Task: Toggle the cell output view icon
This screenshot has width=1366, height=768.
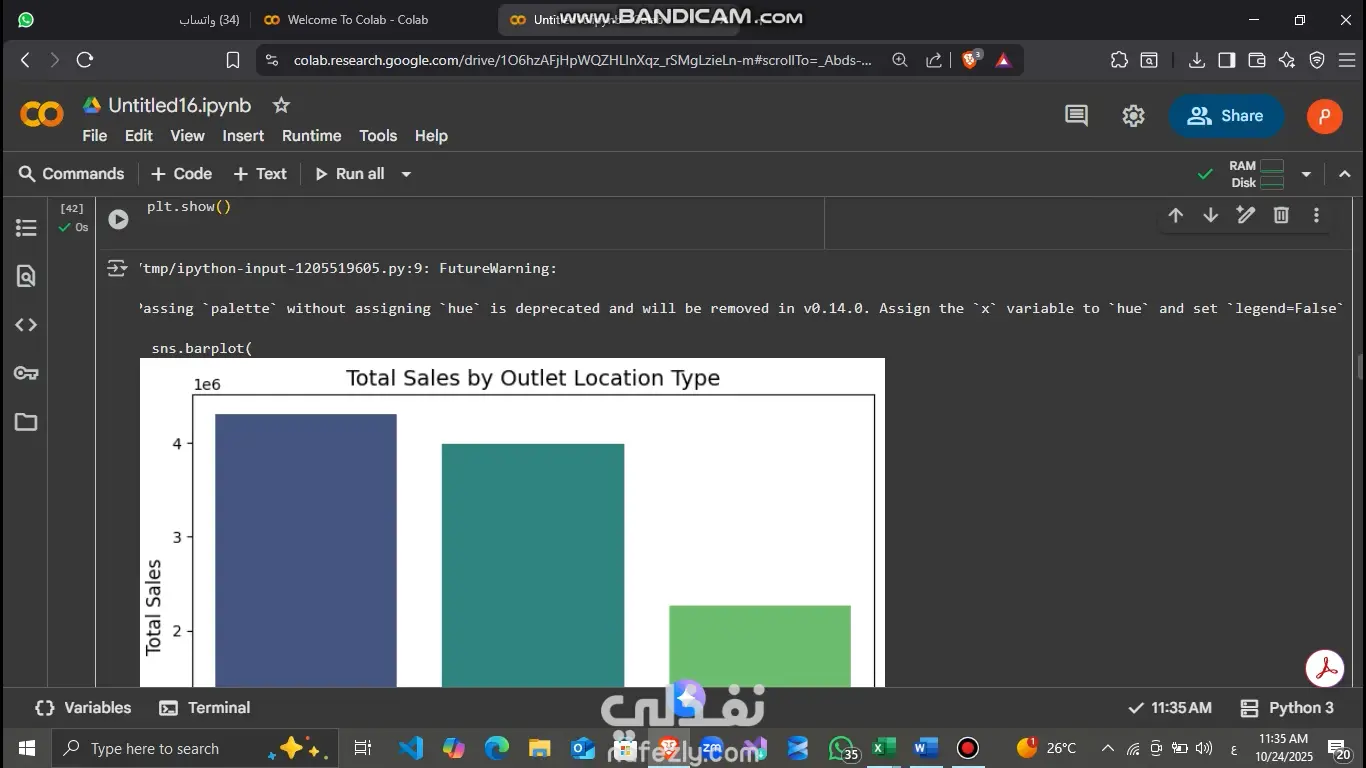Action: 117,268
